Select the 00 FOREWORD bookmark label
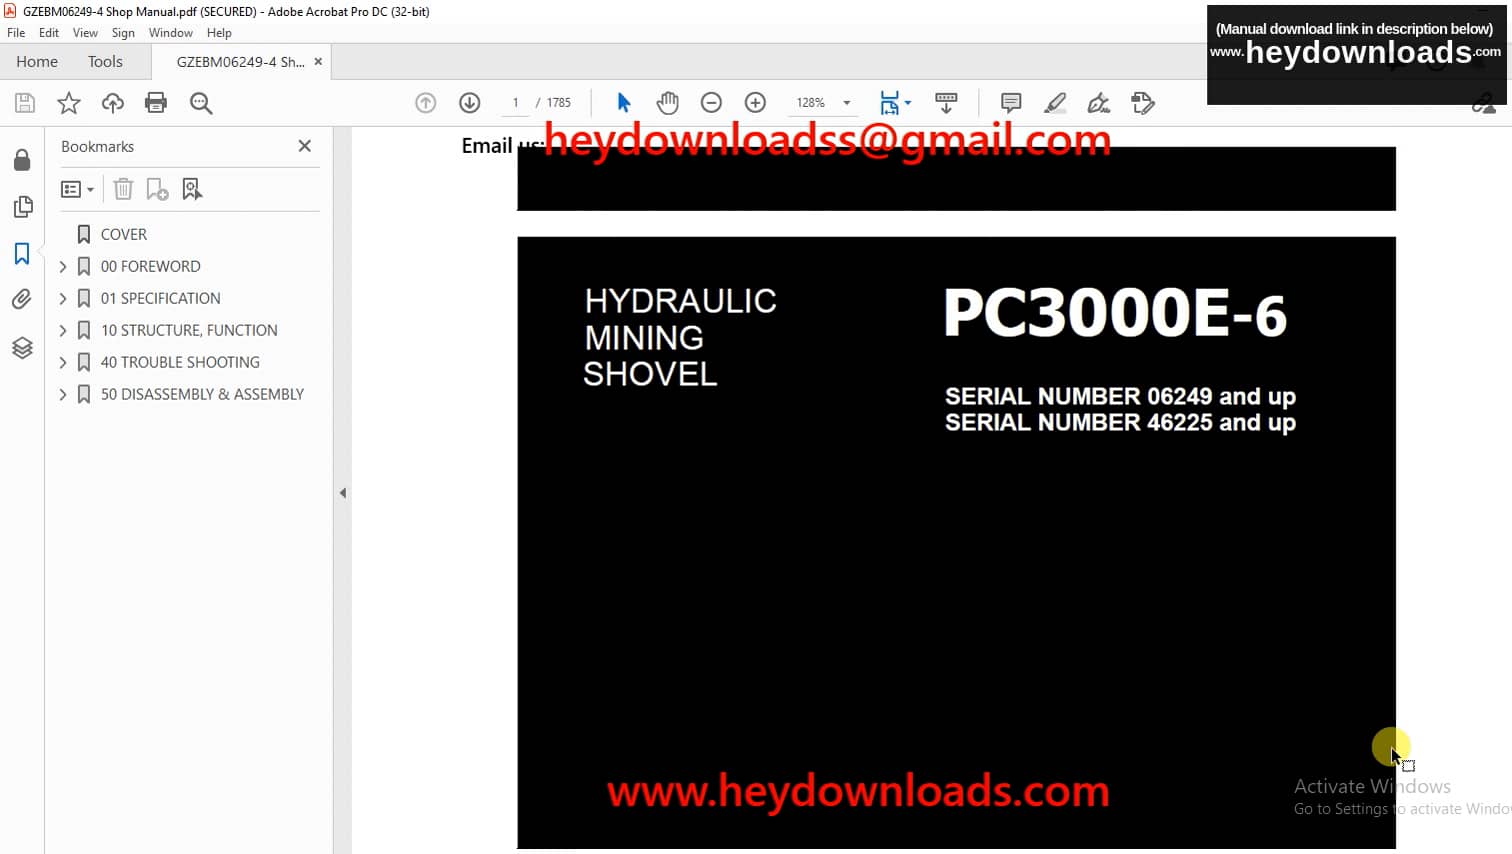1512x854 pixels. [151, 266]
